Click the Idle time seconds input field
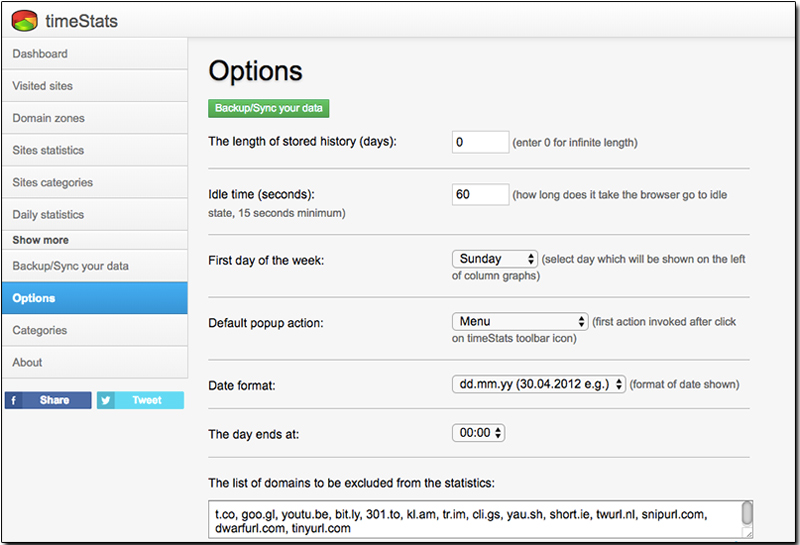 click(x=480, y=194)
